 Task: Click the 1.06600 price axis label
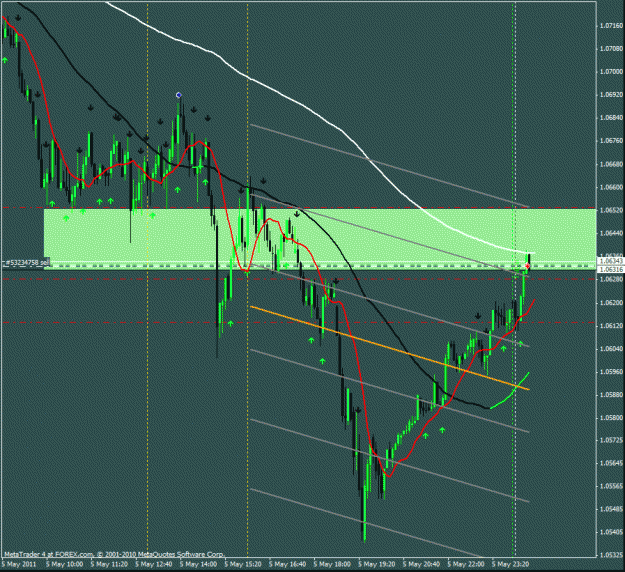pyautogui.click(x=611, y=187)
